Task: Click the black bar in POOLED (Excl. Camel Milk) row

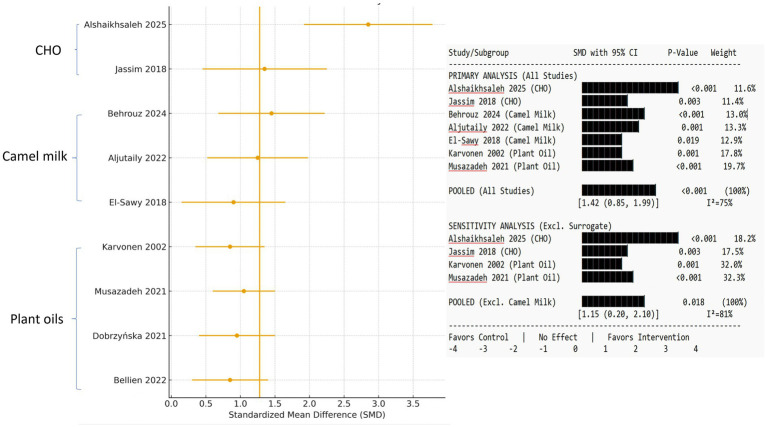Action: coord(613,301)
